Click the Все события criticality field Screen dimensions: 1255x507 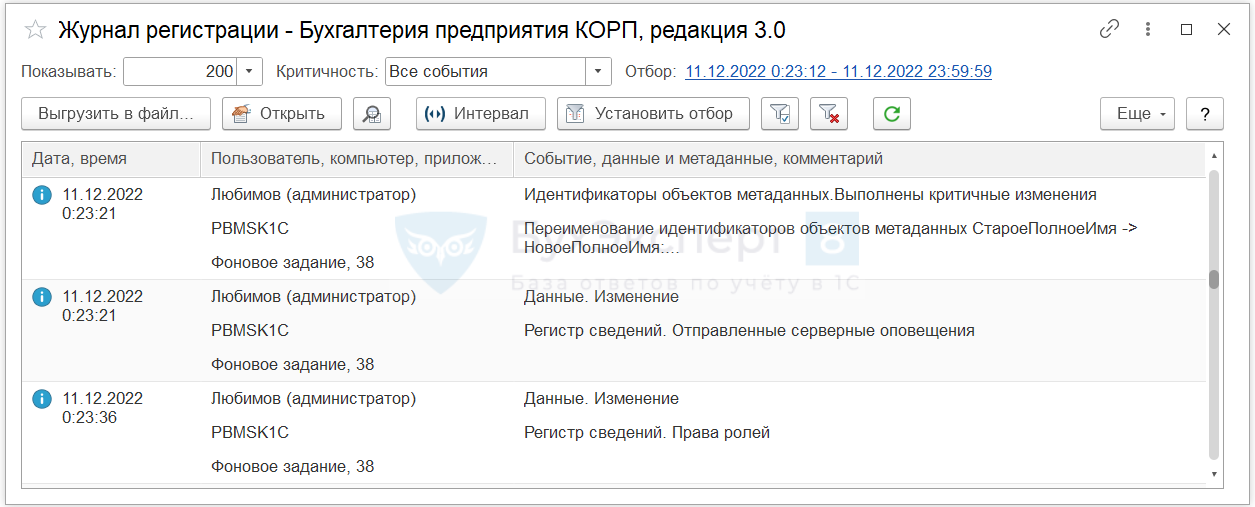coord(485,72)
